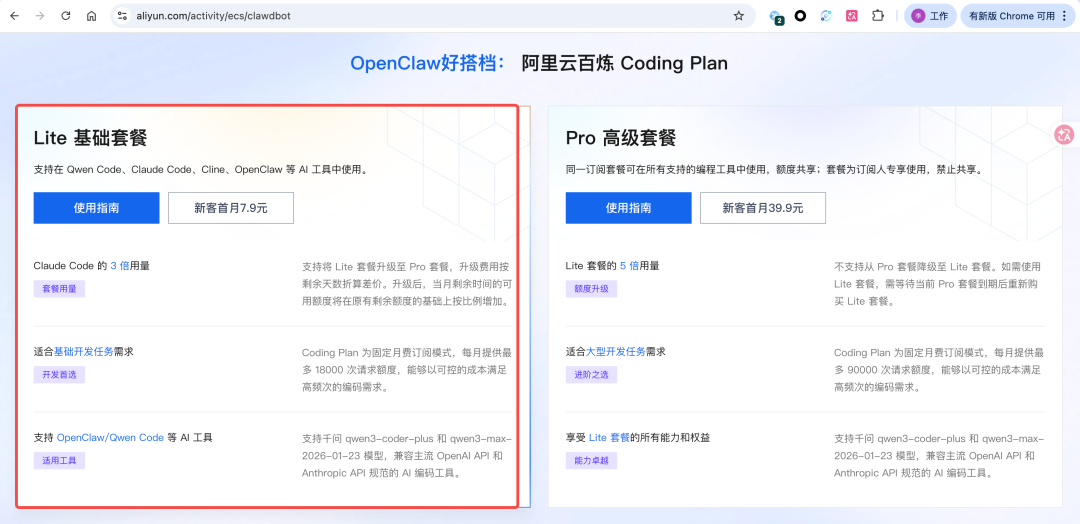Click the Pro card qwen3-coder-plus model paragraph
1080x524 pixels.
[x=939, y=456]
